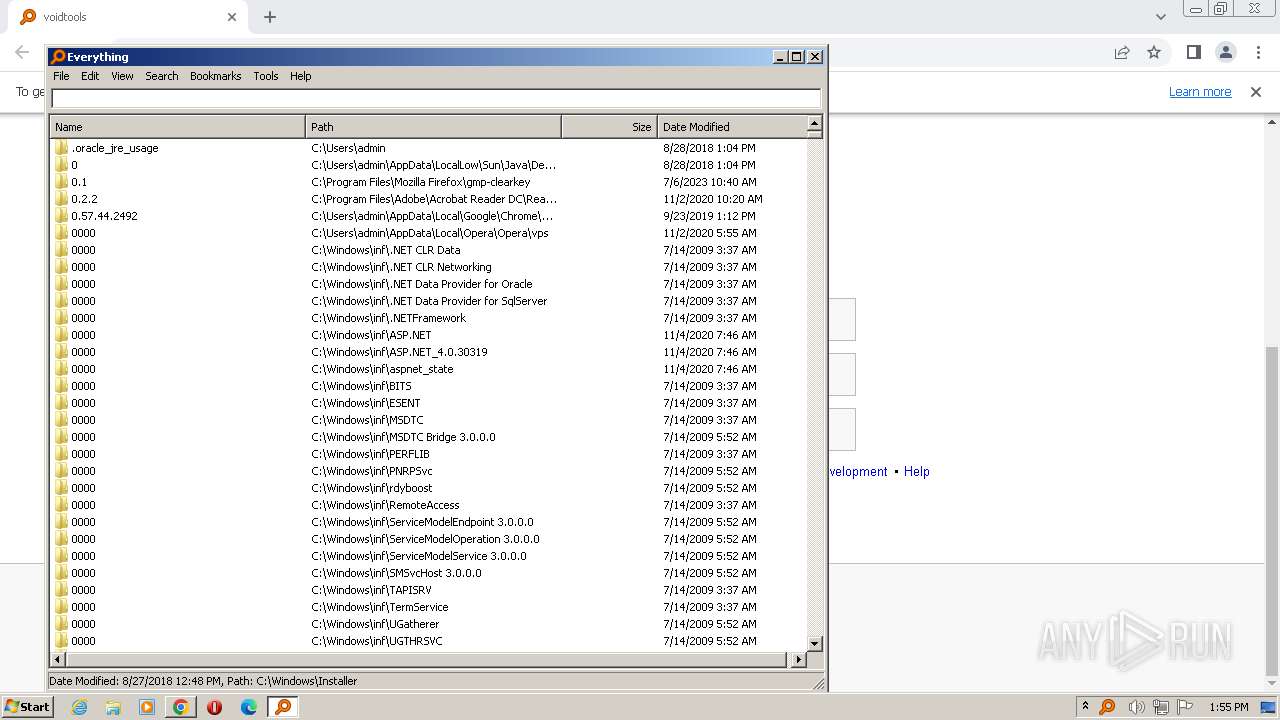Click path C:\Windows\inf\.NET Data Provider for SqlServer

[429, 301]
